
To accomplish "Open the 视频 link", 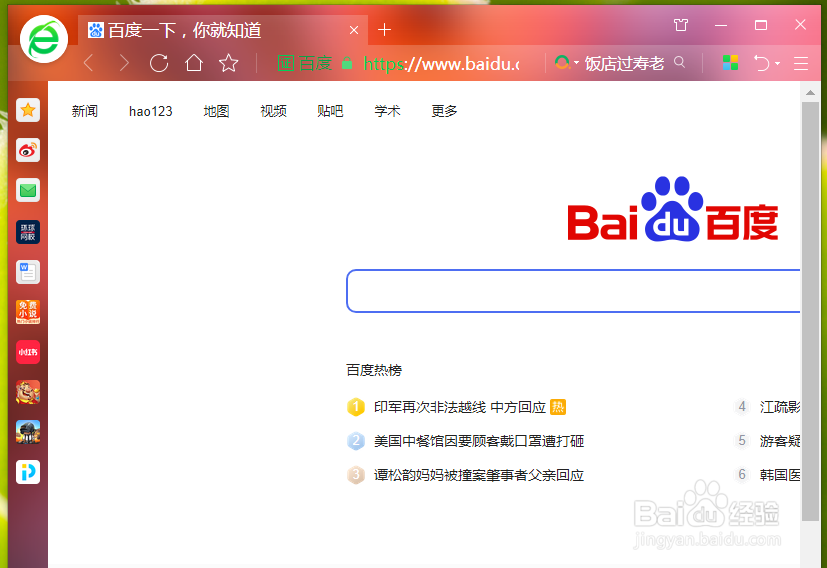I will pos(273,111).
